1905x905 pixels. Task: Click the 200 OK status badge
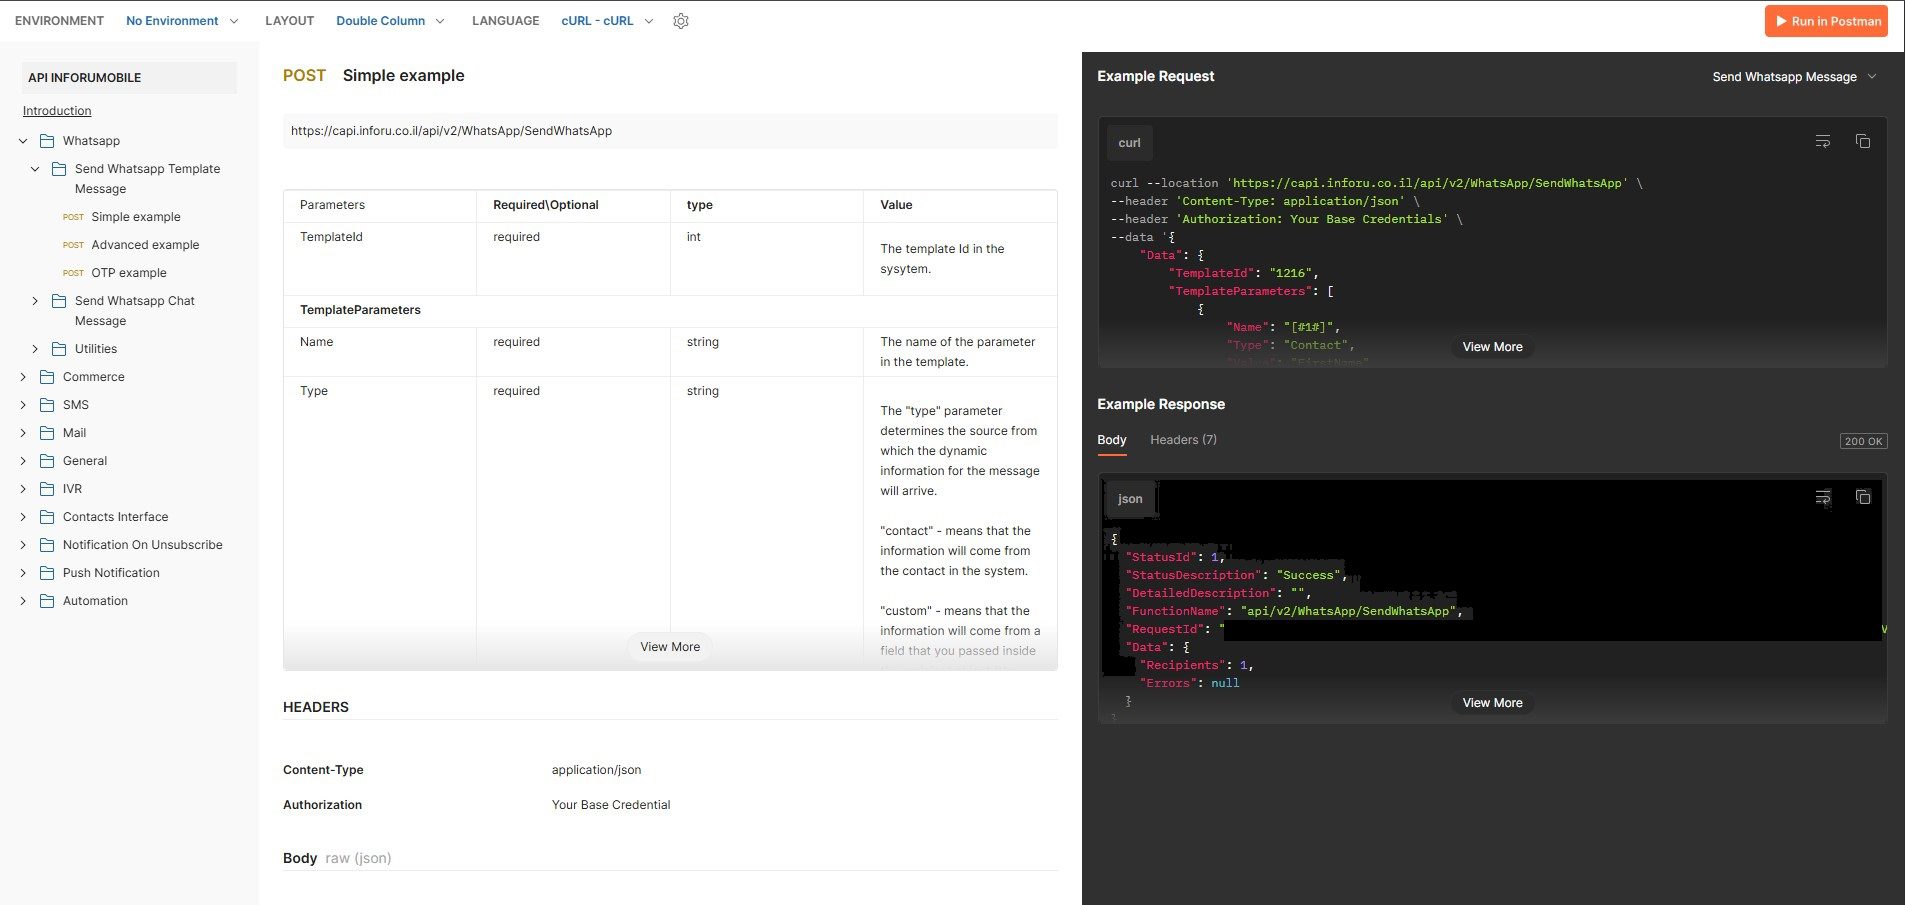tap(1863, 441)
